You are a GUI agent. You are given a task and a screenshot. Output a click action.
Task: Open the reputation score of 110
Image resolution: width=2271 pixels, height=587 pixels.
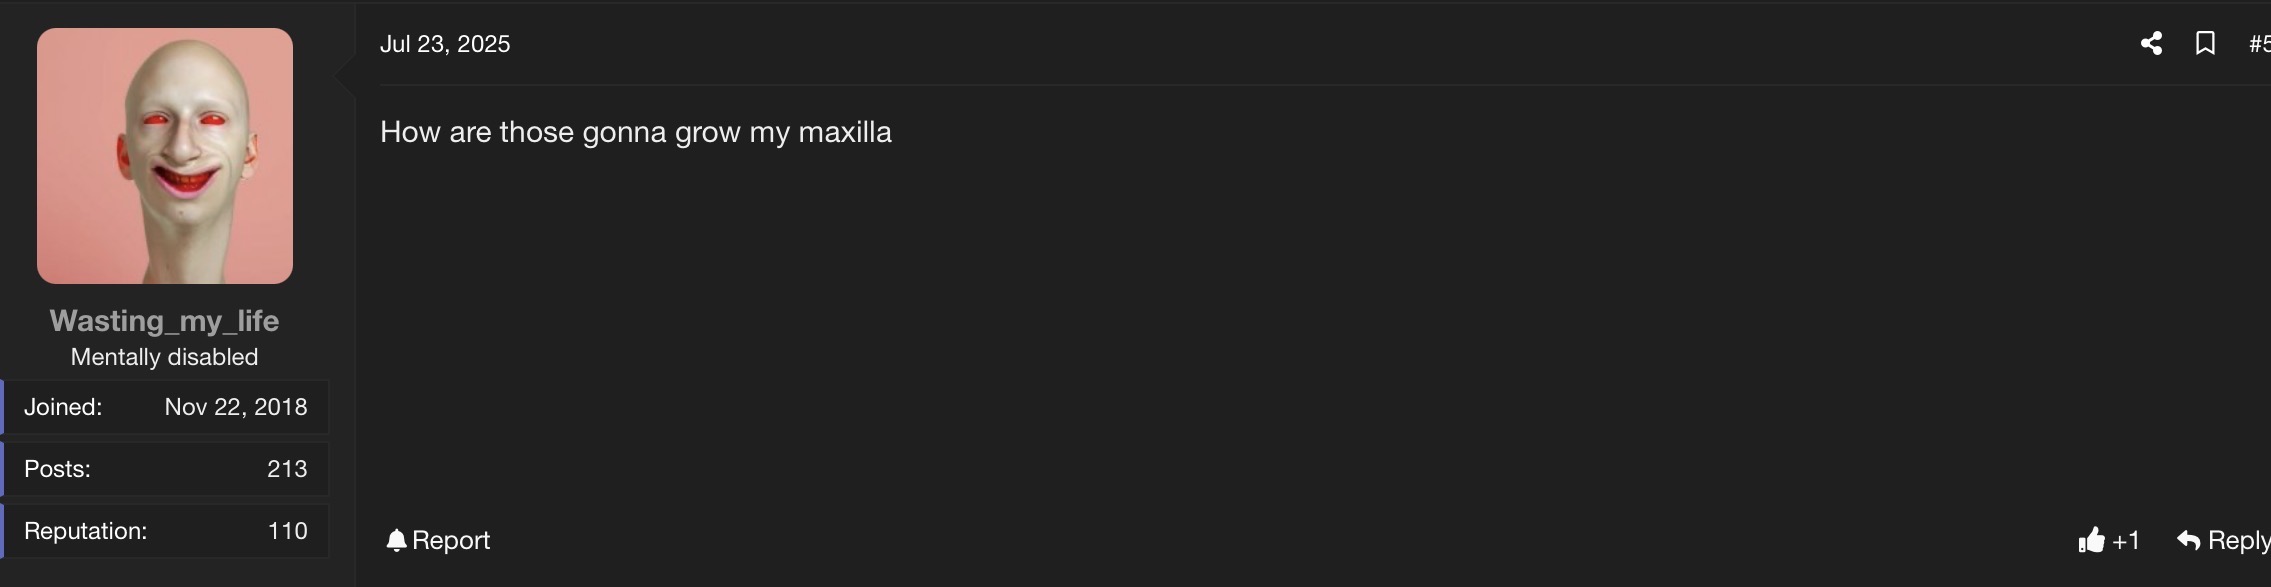pyautogui.click(x=287, y=531)
